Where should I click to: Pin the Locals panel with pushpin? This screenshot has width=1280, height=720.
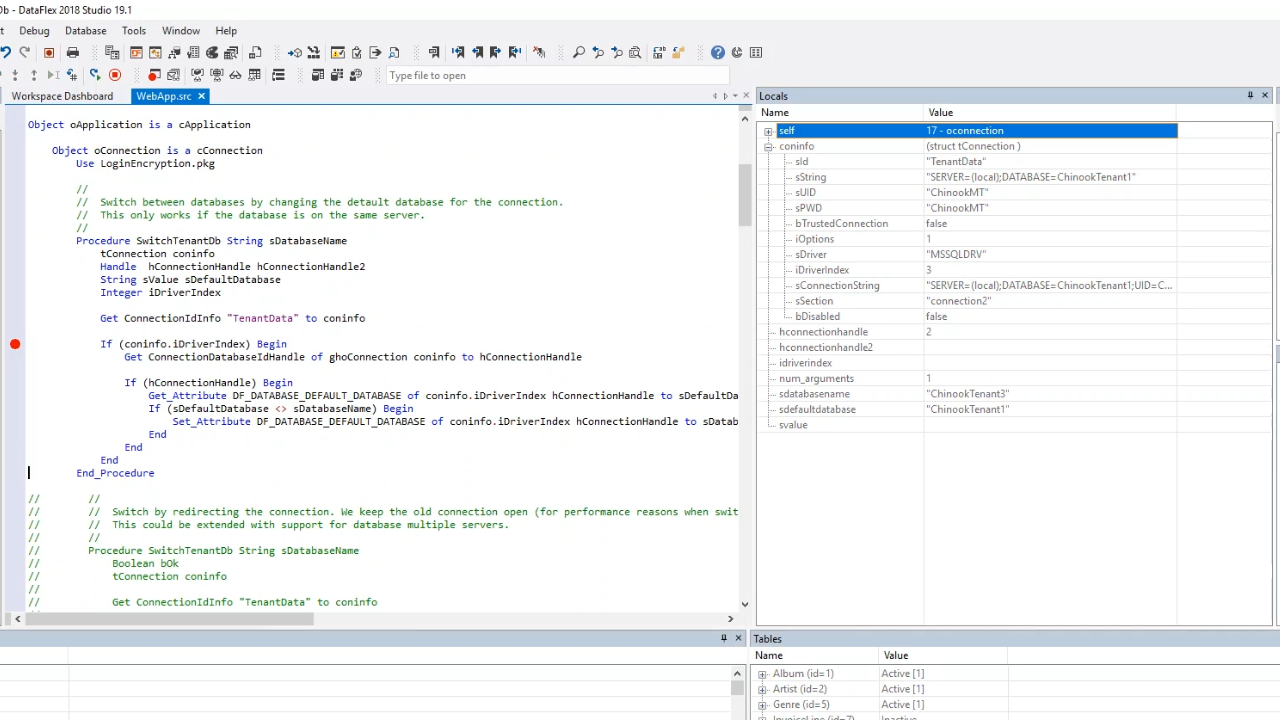(1250, 96)
